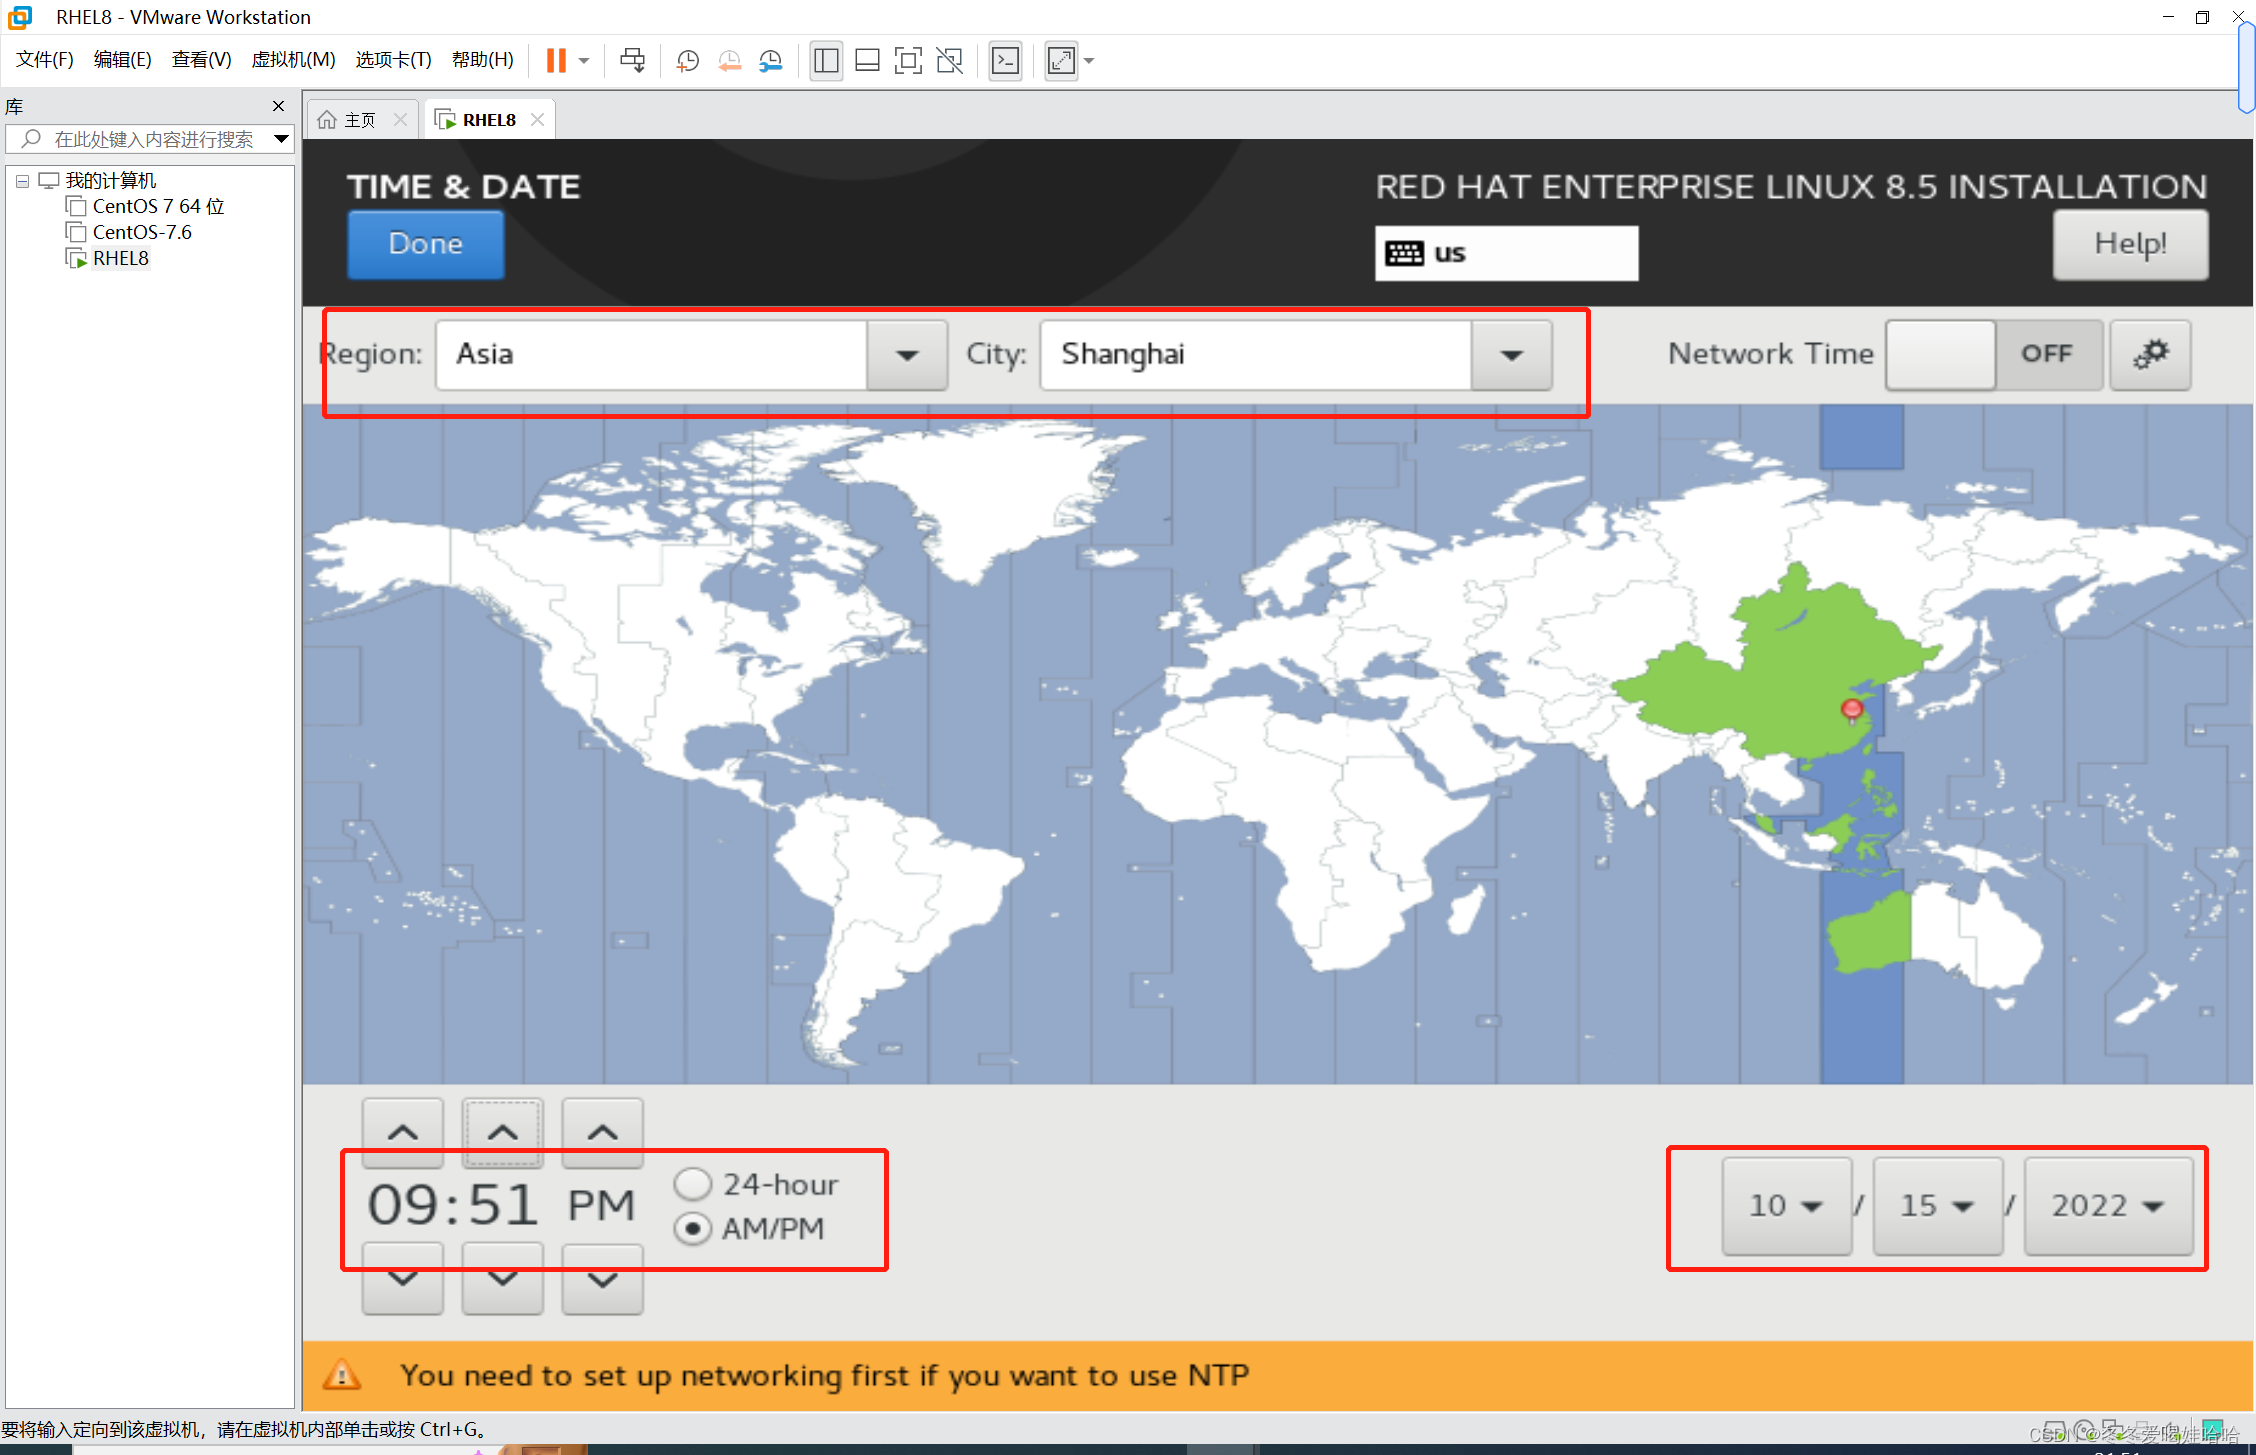Open the Region dropdown arrow
The image size is (2256, 1455).
pos(907,355)
